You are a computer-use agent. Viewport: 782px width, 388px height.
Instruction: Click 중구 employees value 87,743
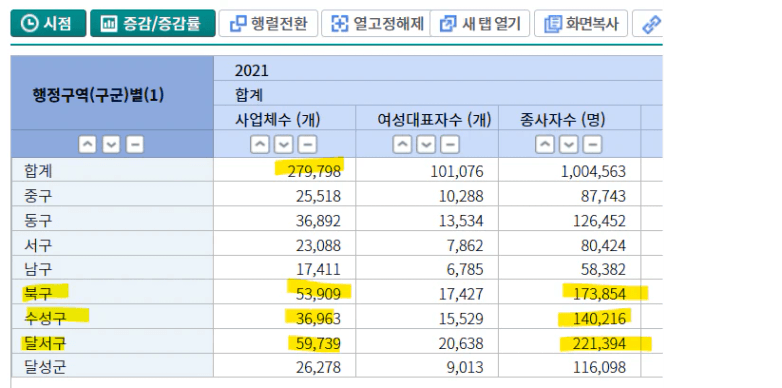(x=603, y=195)
